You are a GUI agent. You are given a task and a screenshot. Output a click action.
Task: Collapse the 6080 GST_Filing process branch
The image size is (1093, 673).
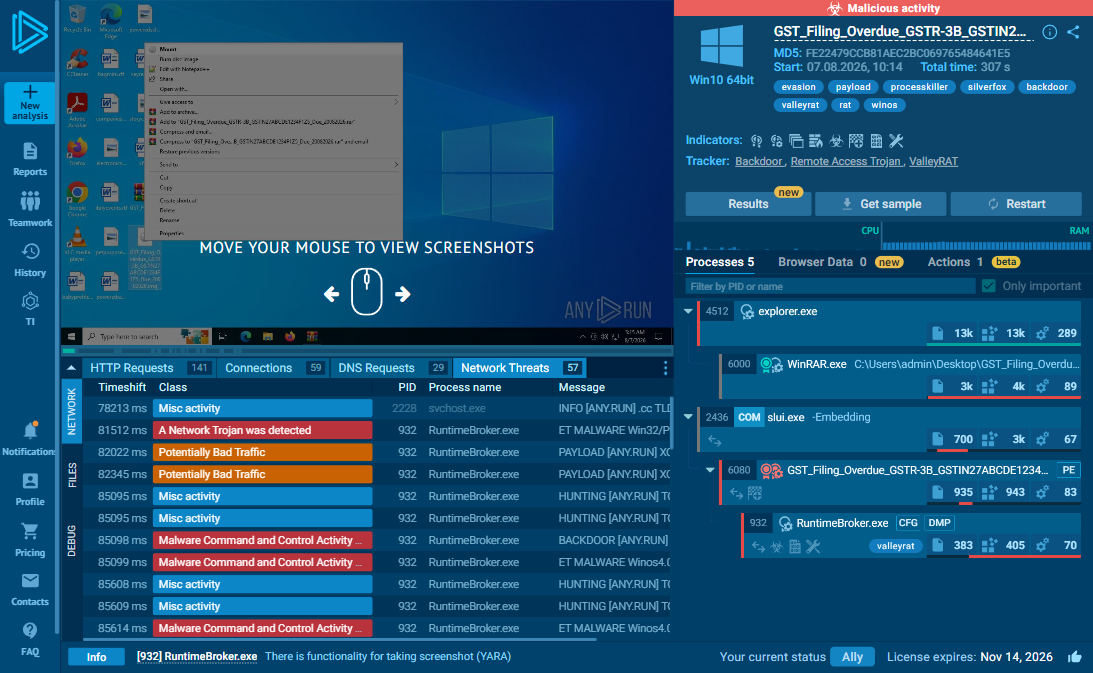710,470
